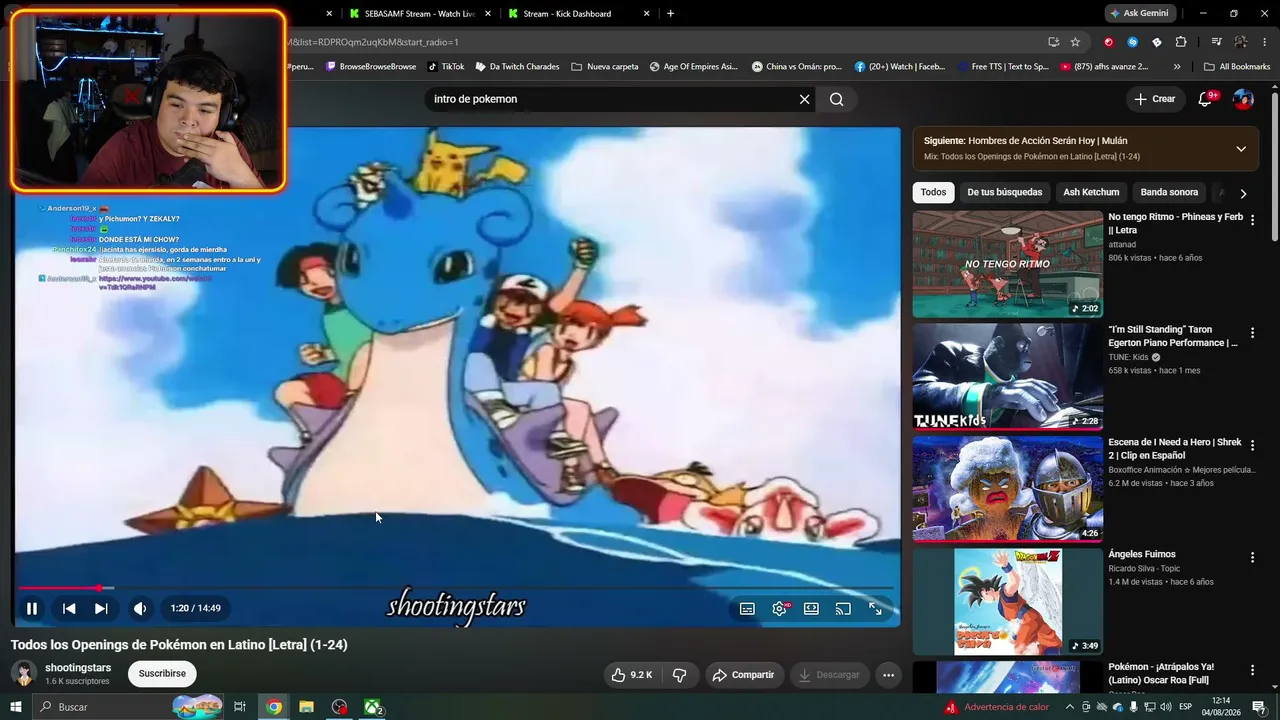Open the shootingstars channel avatar
1280x720 pixels.
pos(24,674)
